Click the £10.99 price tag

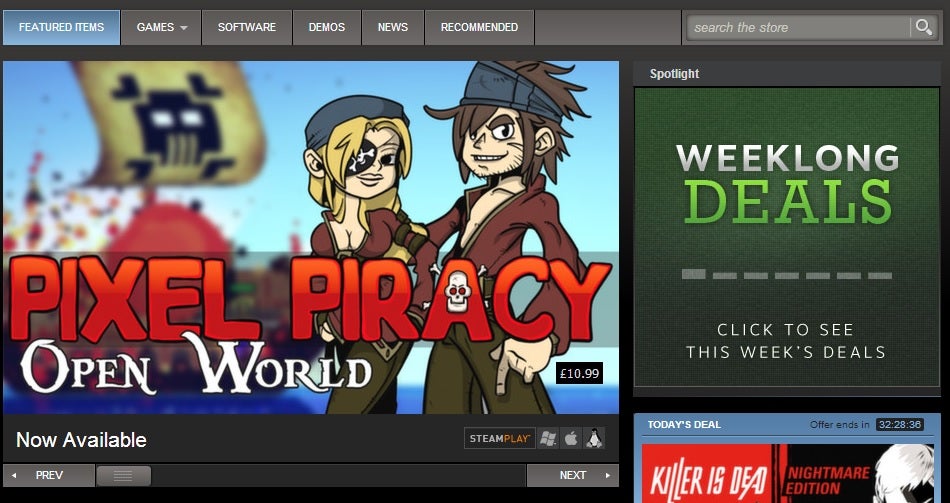point(580,374)
